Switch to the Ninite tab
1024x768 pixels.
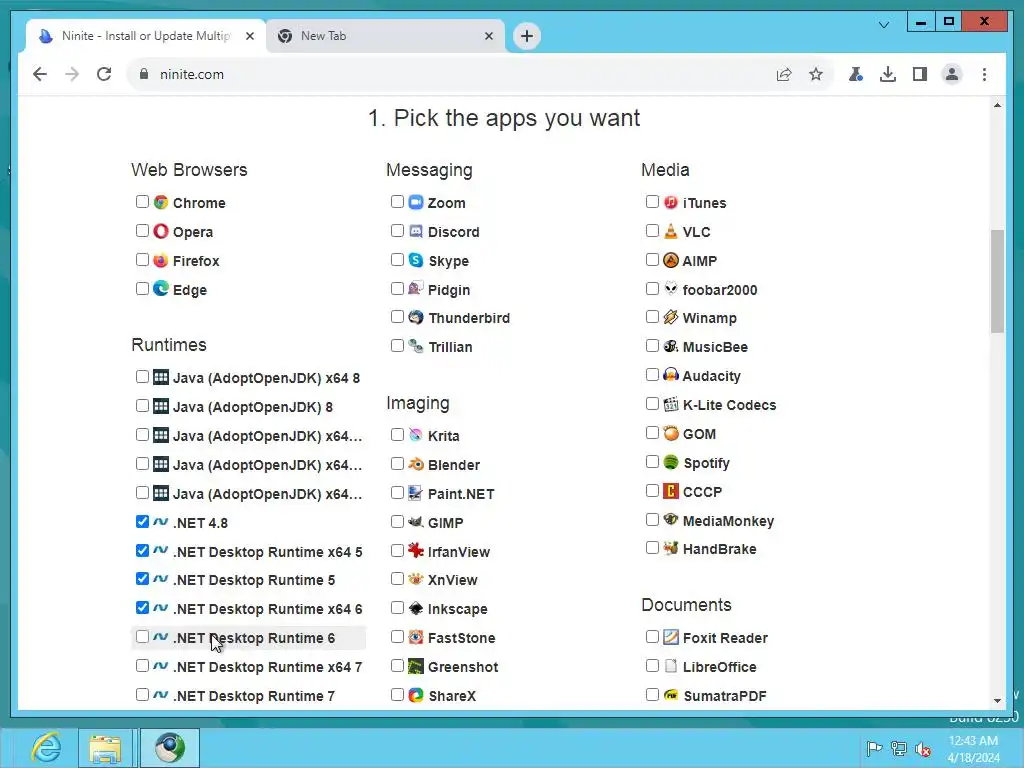(x=146, y=36)
